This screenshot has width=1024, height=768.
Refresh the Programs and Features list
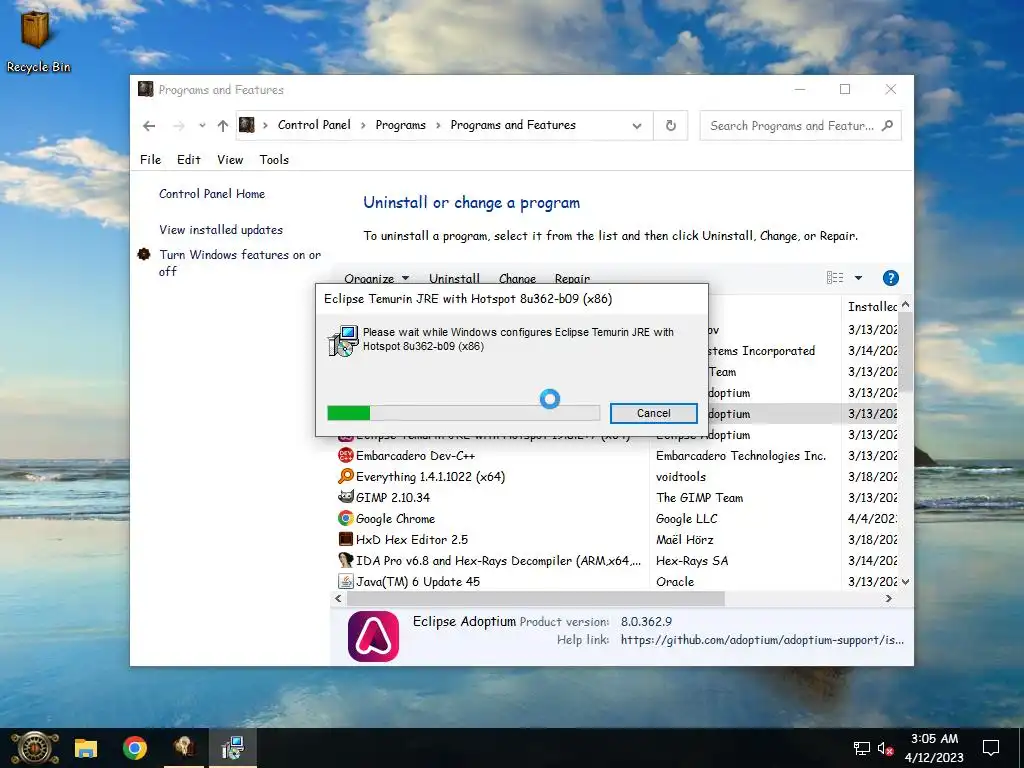671,125
